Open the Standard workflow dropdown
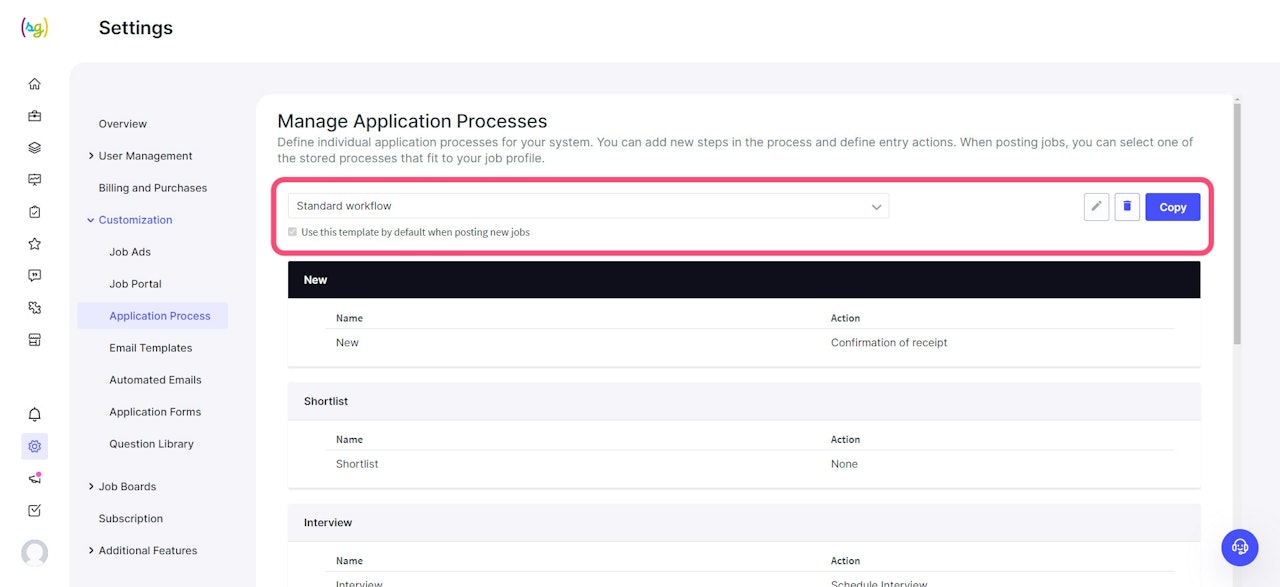 pos(588,206)
